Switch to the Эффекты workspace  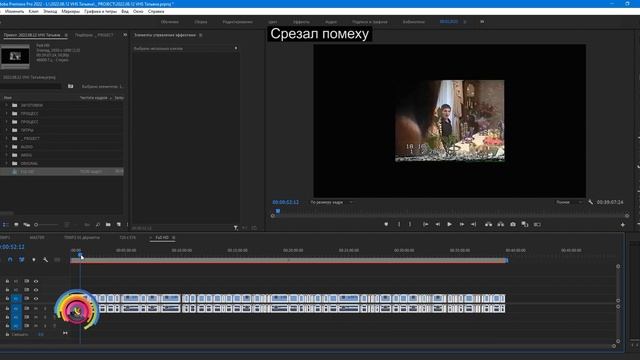tap(301, 22)
